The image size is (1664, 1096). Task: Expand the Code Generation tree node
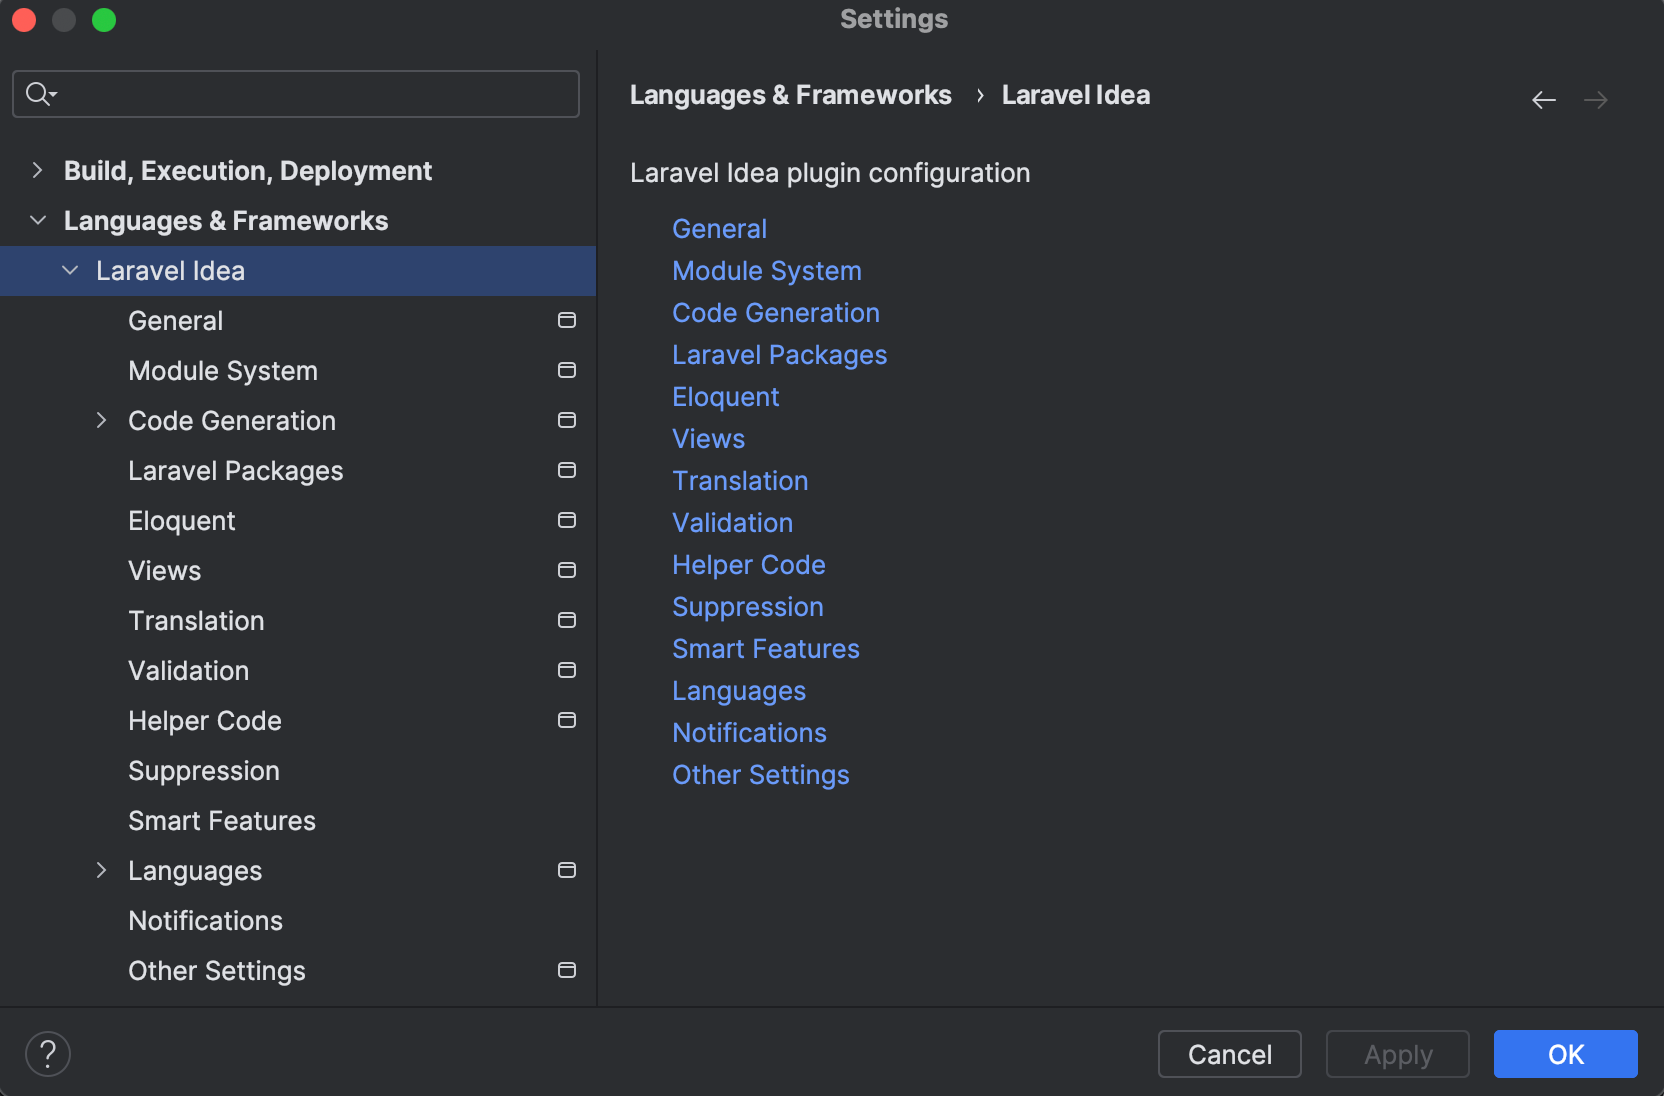(101, 420)
